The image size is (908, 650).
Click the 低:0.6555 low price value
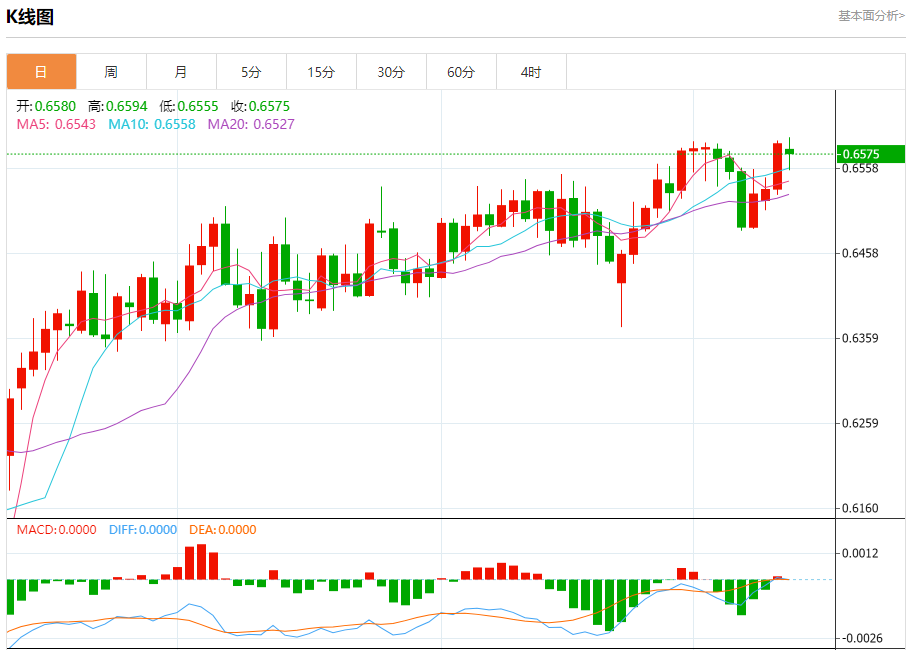pos(189,106)
